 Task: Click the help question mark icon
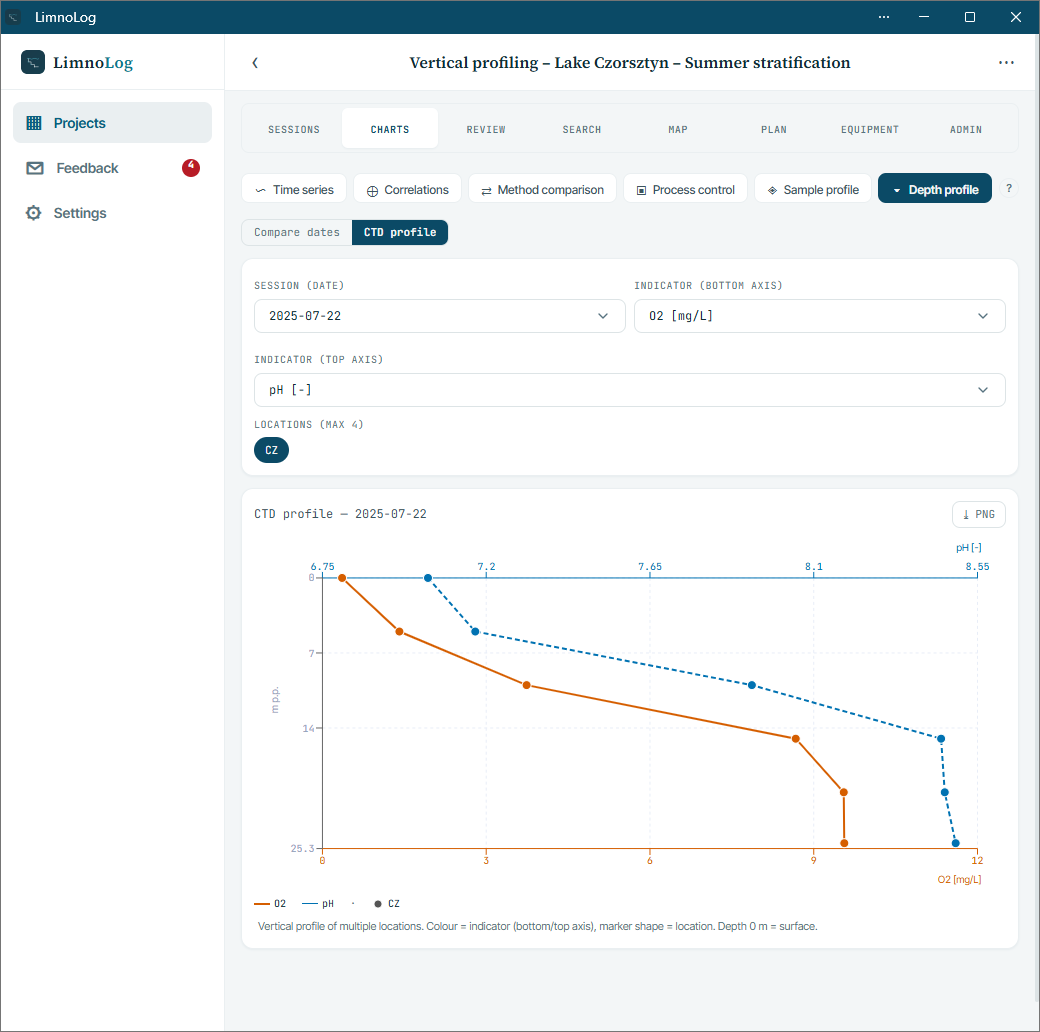tap(1008, 188)
